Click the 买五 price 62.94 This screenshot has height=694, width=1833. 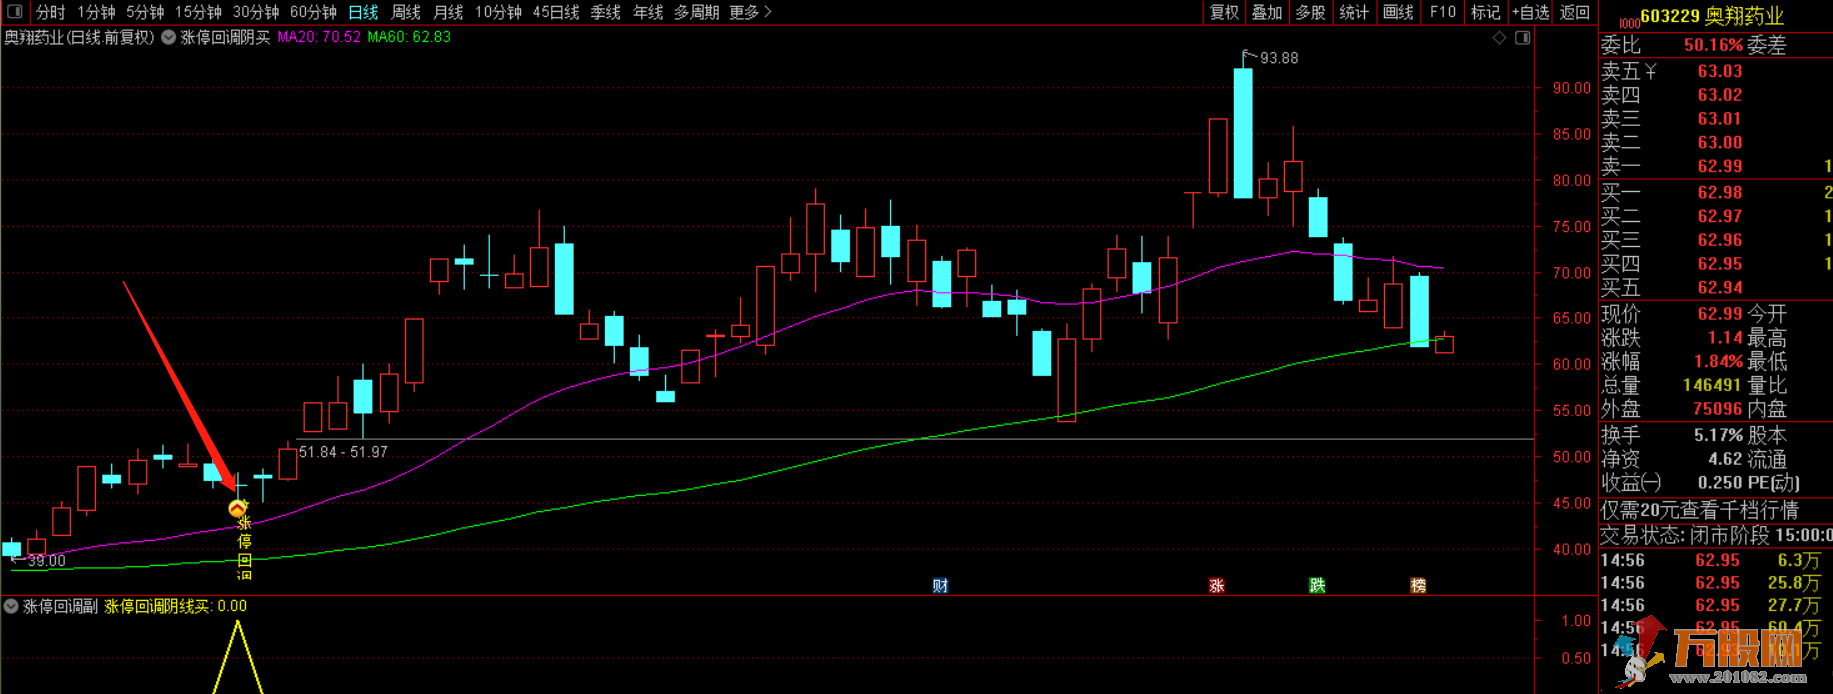1720,287
